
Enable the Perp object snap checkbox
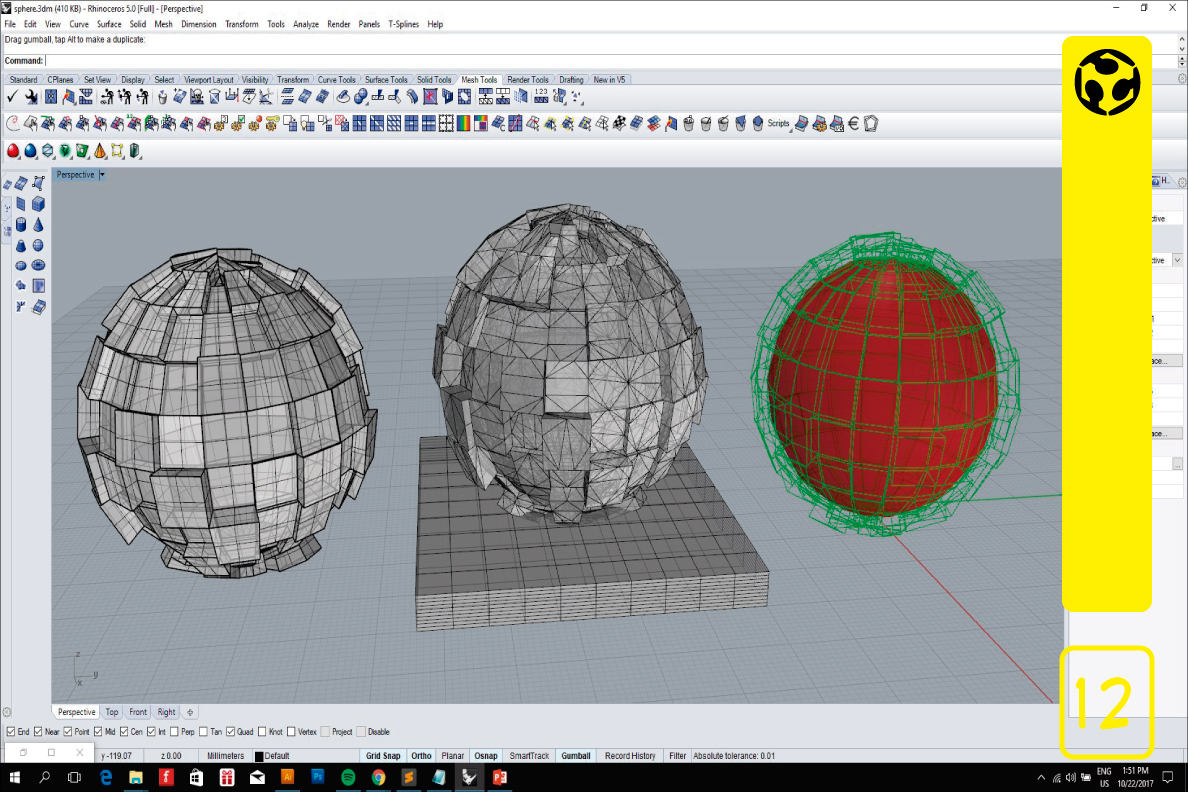click(x=174, y=732)
